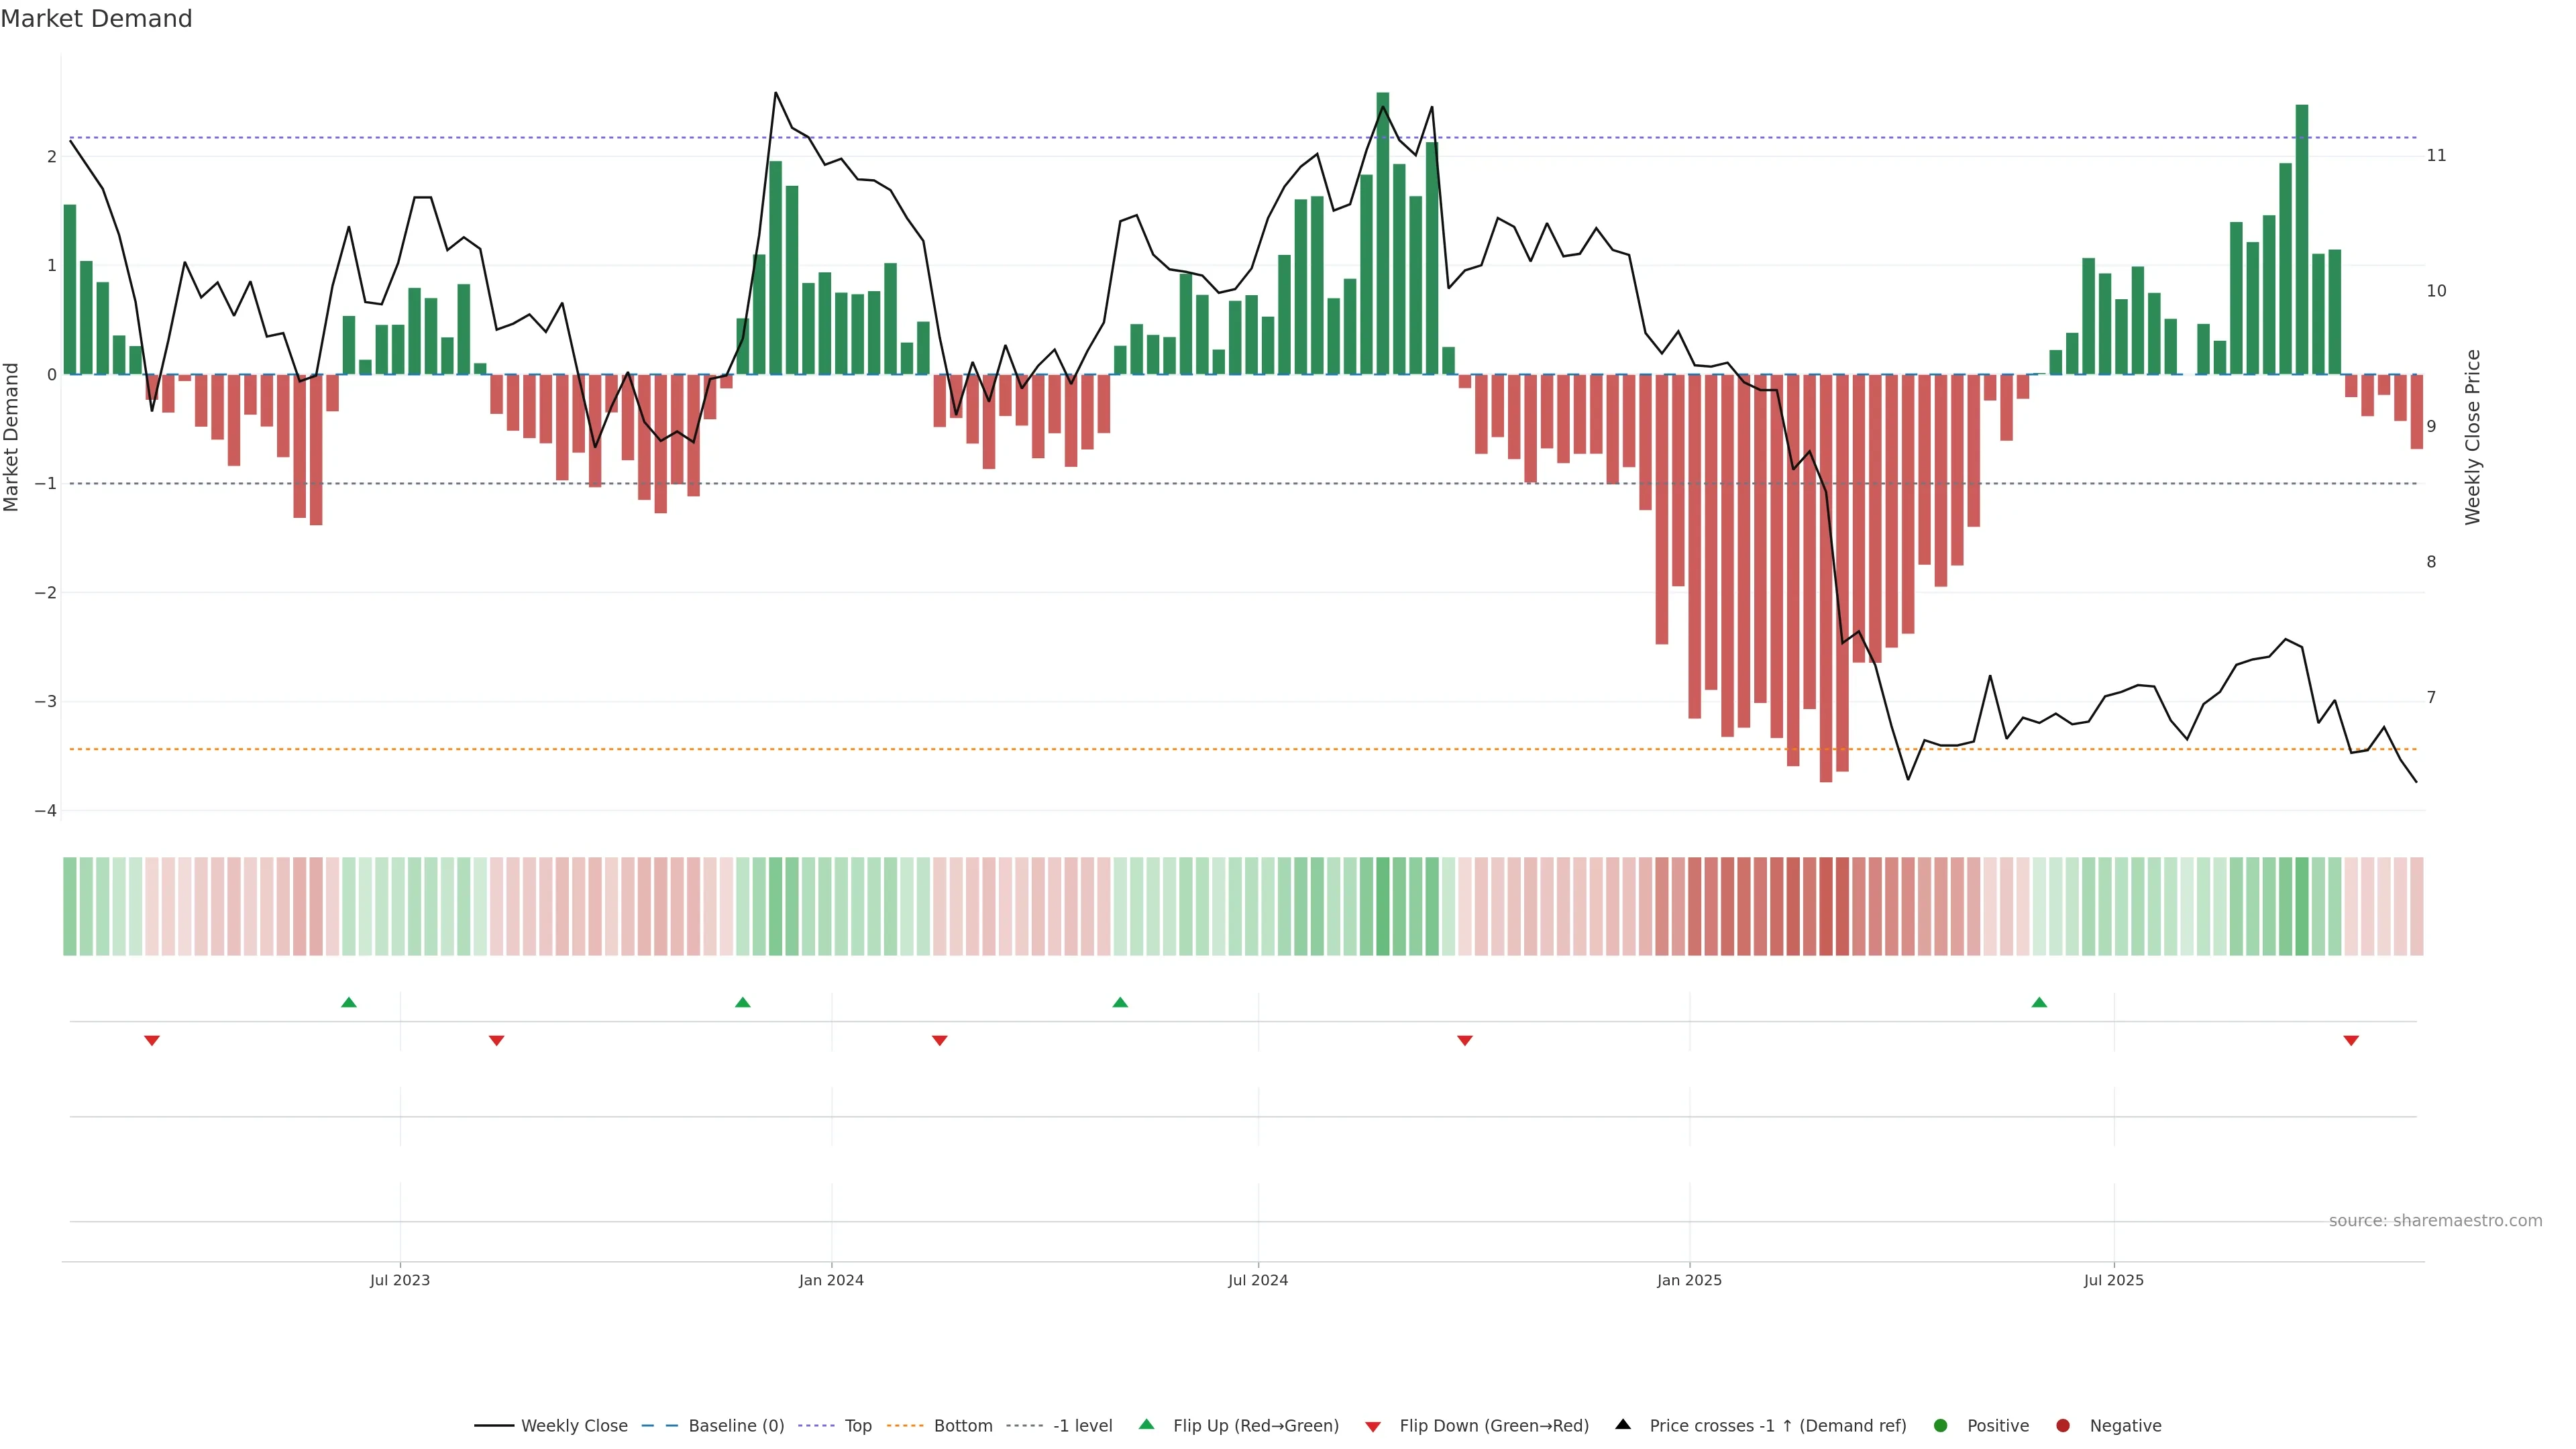Click the rightmost red flip-down marker
This screenshot has height=1449, width=2576.
coord(2351,1040)
